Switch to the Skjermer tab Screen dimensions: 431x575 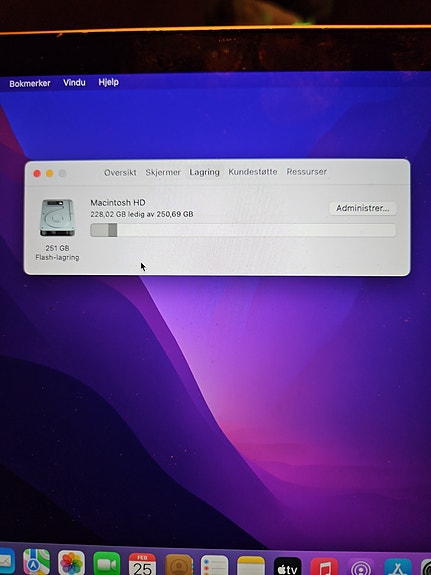click(x=163, y=172)
